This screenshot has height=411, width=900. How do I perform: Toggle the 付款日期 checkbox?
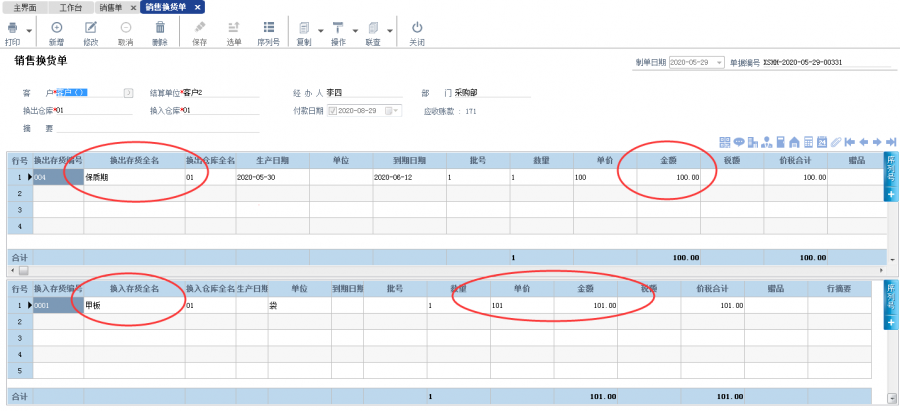click(x=333, y=110)
